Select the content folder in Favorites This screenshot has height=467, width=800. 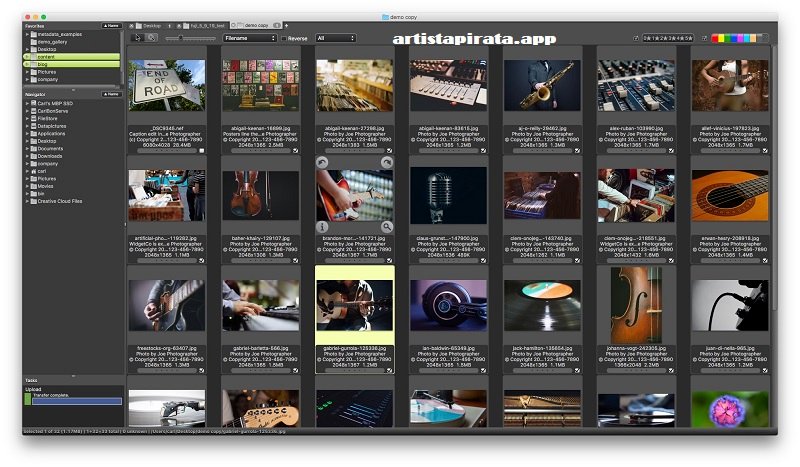(x=72, y=57)
